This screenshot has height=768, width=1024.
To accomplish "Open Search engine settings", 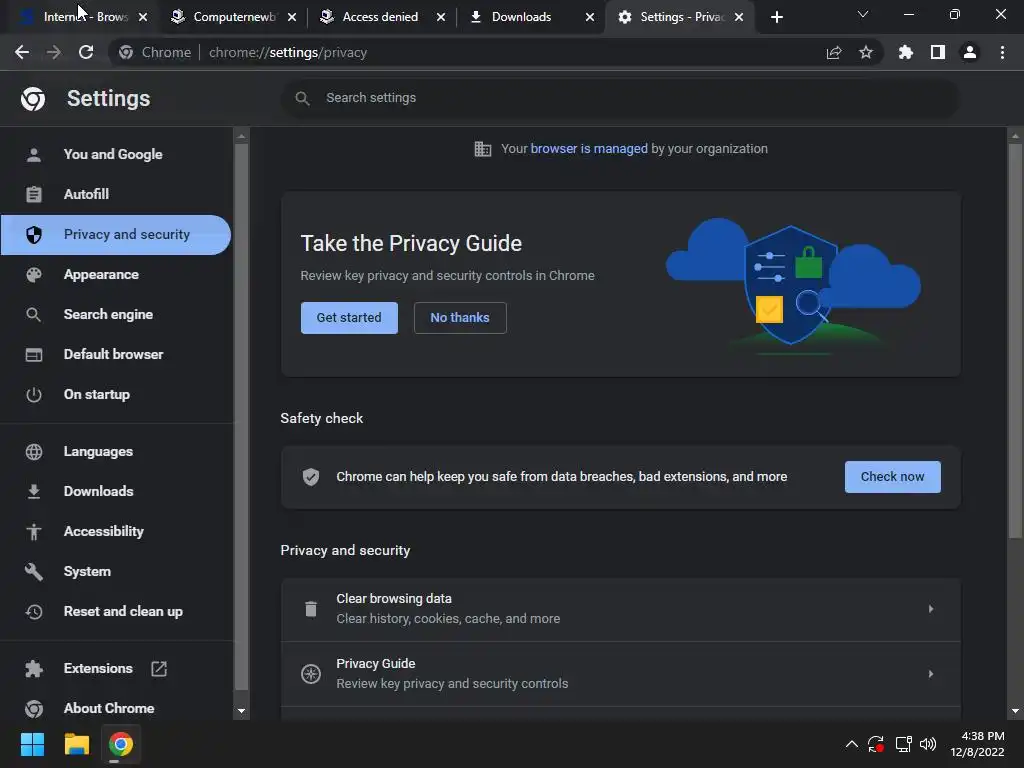I will pyautogui.click(x=116, y=314).
